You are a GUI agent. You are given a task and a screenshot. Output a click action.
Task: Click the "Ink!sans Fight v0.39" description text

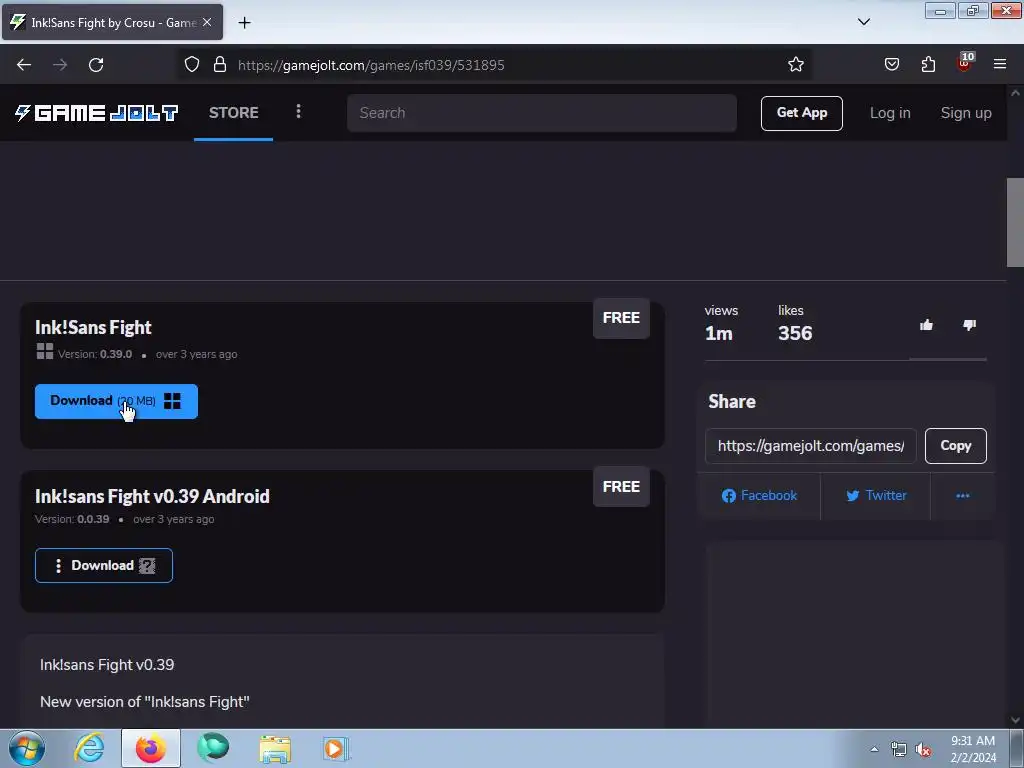107,665
